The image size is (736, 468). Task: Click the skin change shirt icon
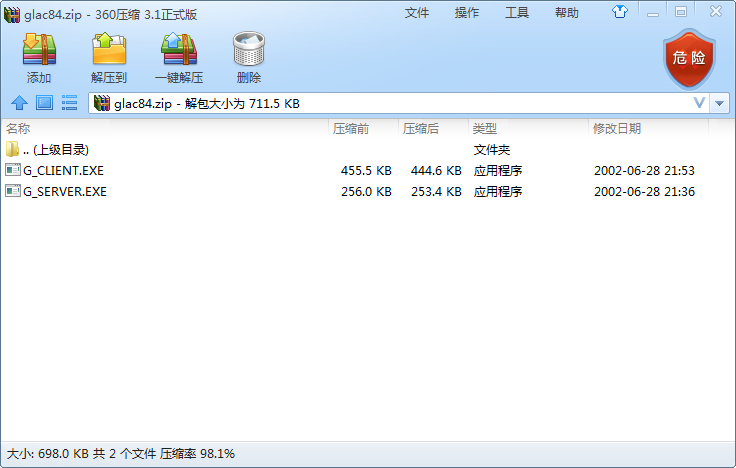pyautogui.click(x=620, y=12)
